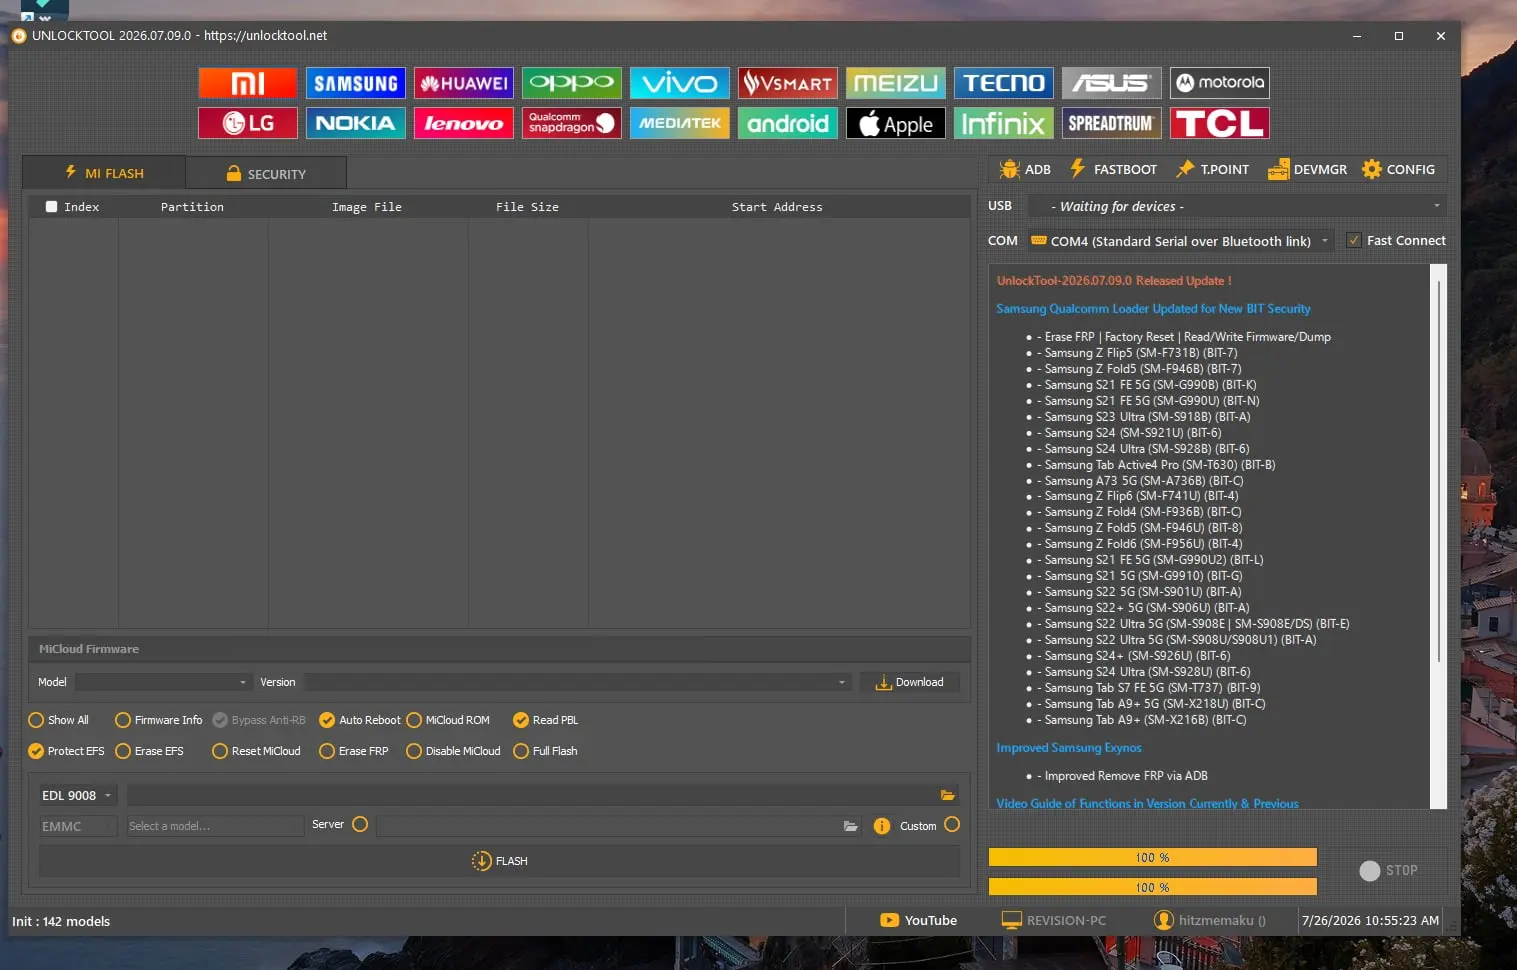Expand the COM port dropdown
The image size is (1517, 970).
[1181, 241]
